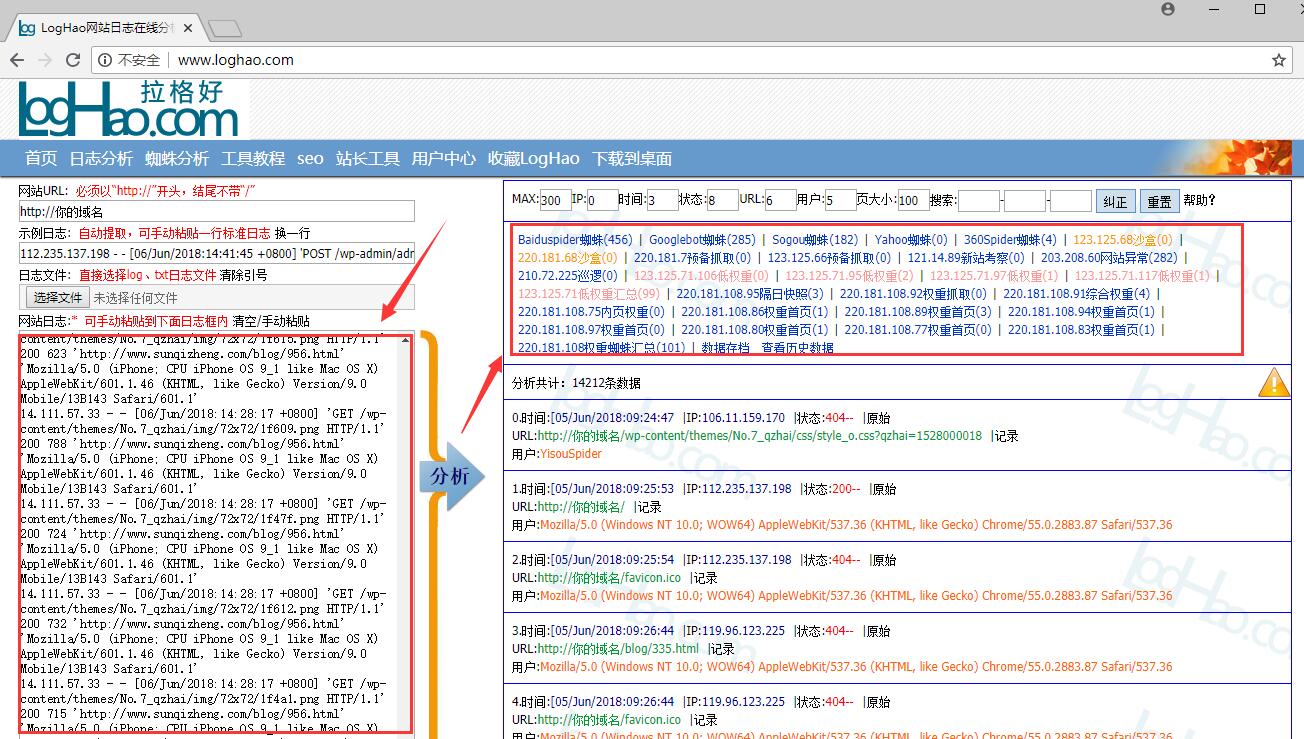1304x739 pixels.
Task: Click the 网站URL input field
Action: 216,211
